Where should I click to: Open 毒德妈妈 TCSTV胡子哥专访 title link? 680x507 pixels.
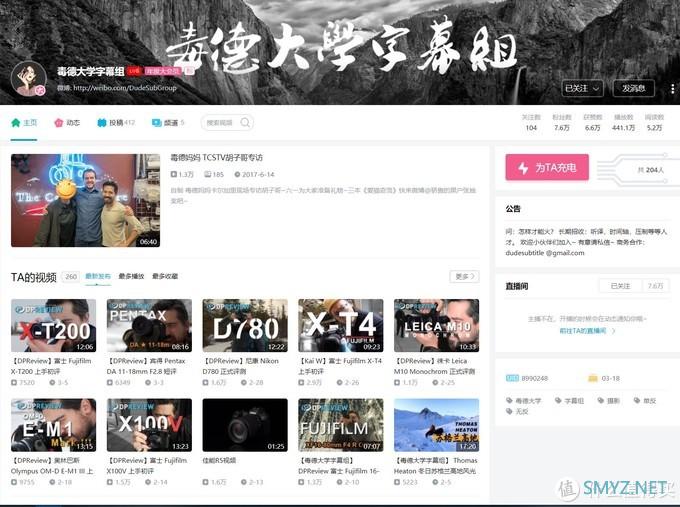[x=216, y=158]
